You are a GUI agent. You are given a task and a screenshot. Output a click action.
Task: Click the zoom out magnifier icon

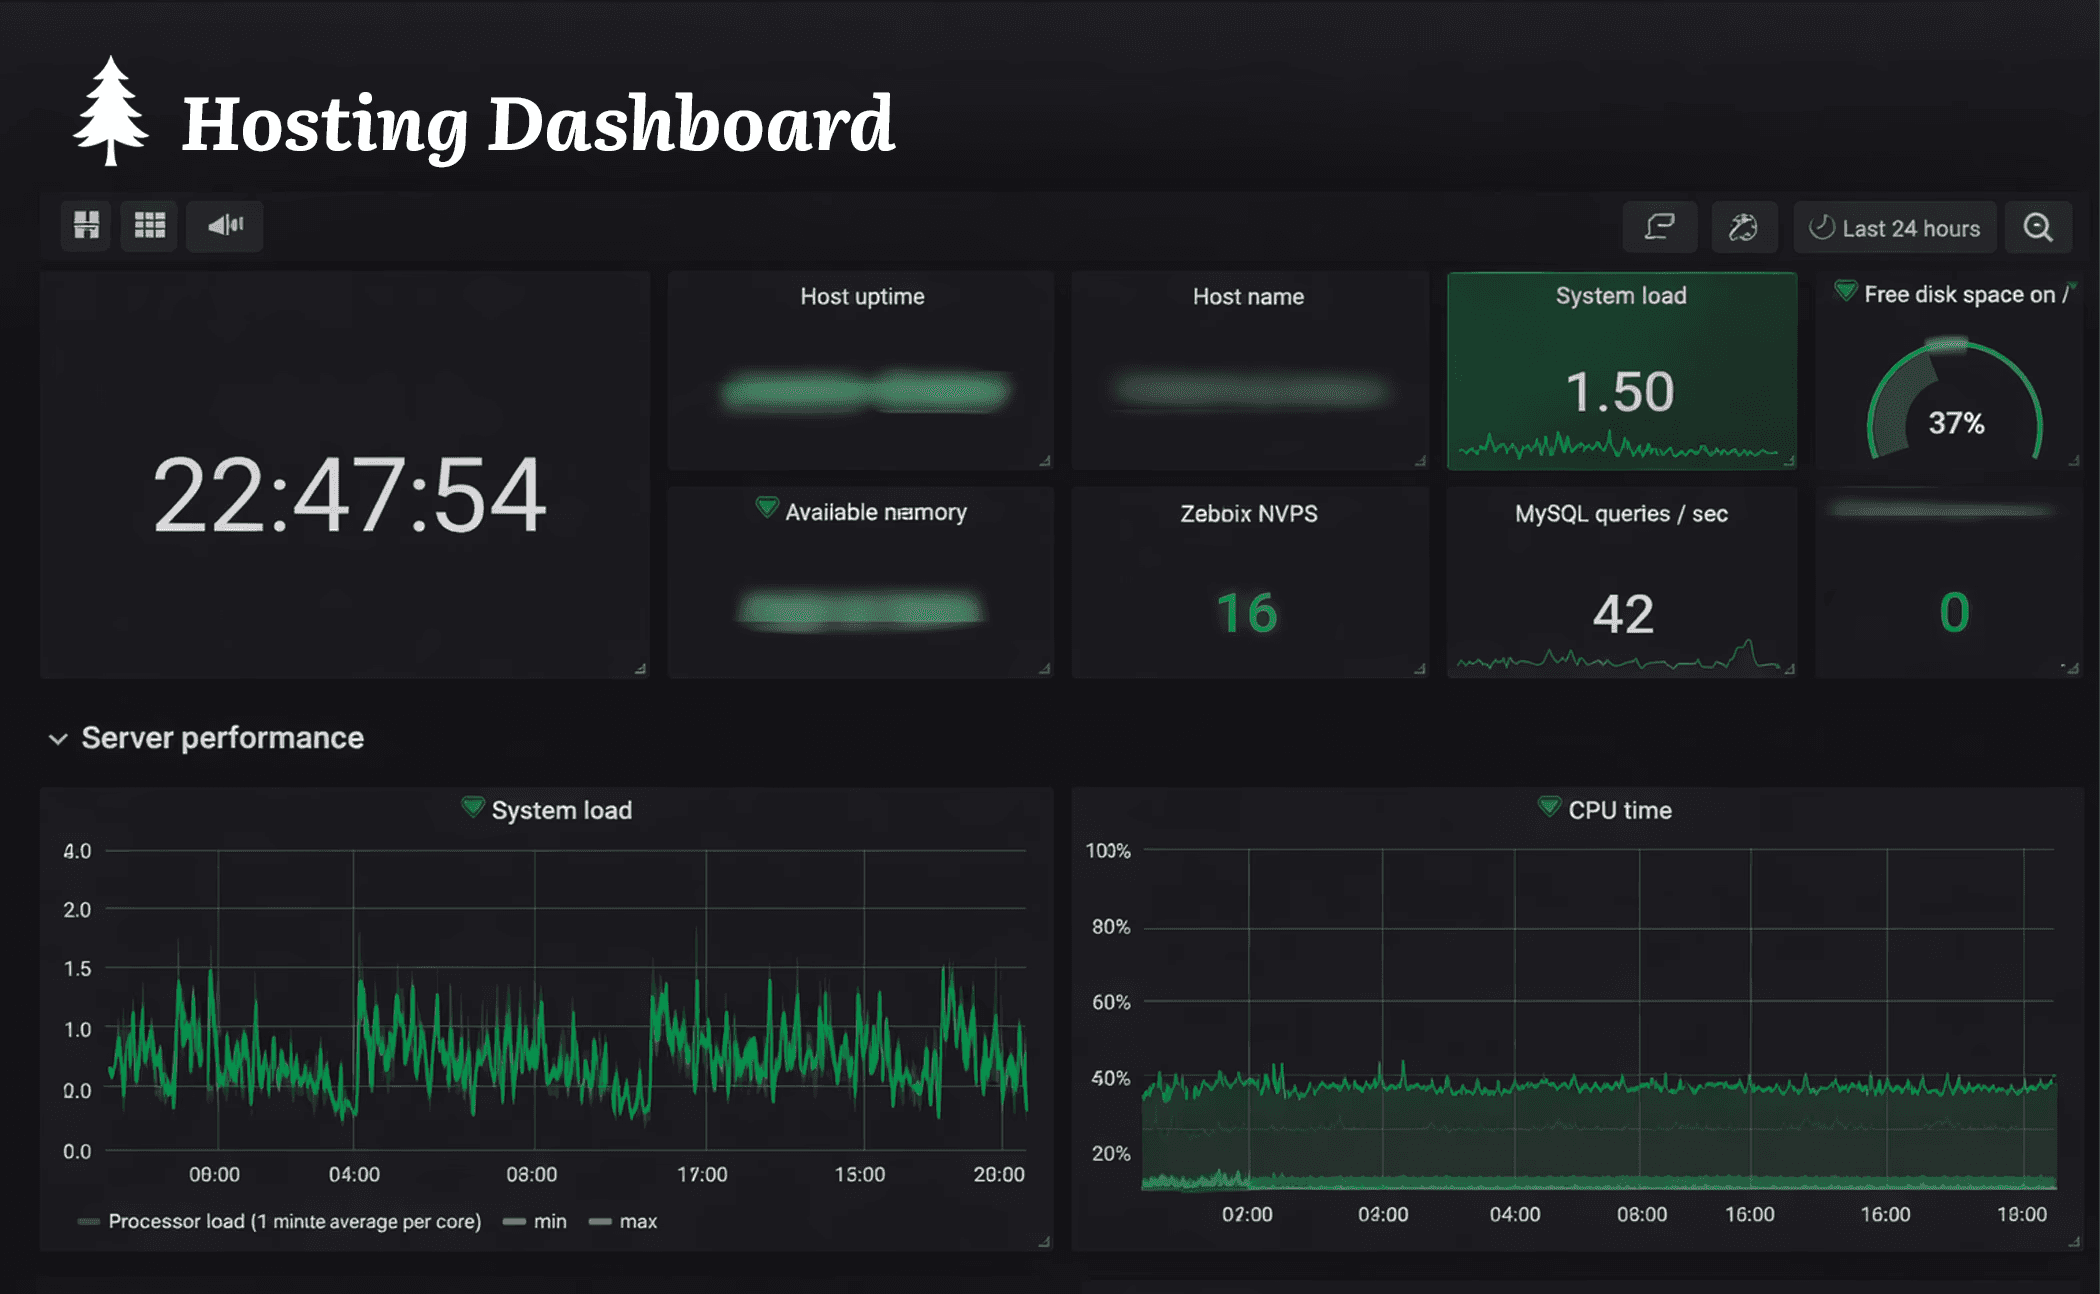2038,227
